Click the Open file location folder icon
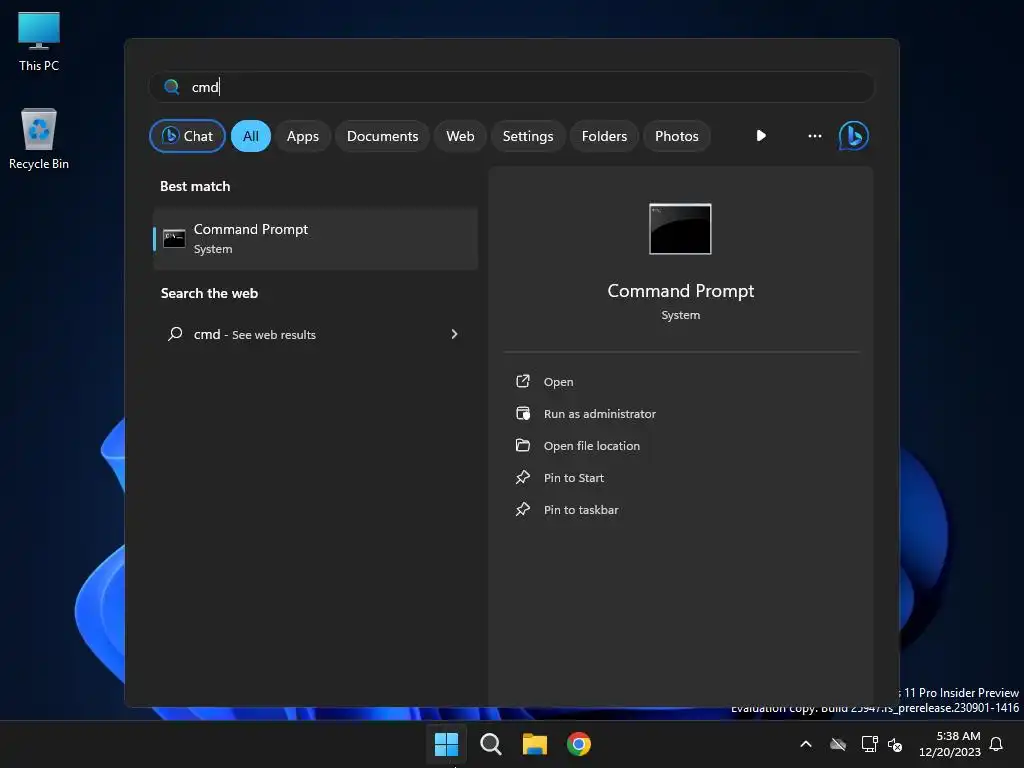The image size is (1024, 768). (523, 445)
